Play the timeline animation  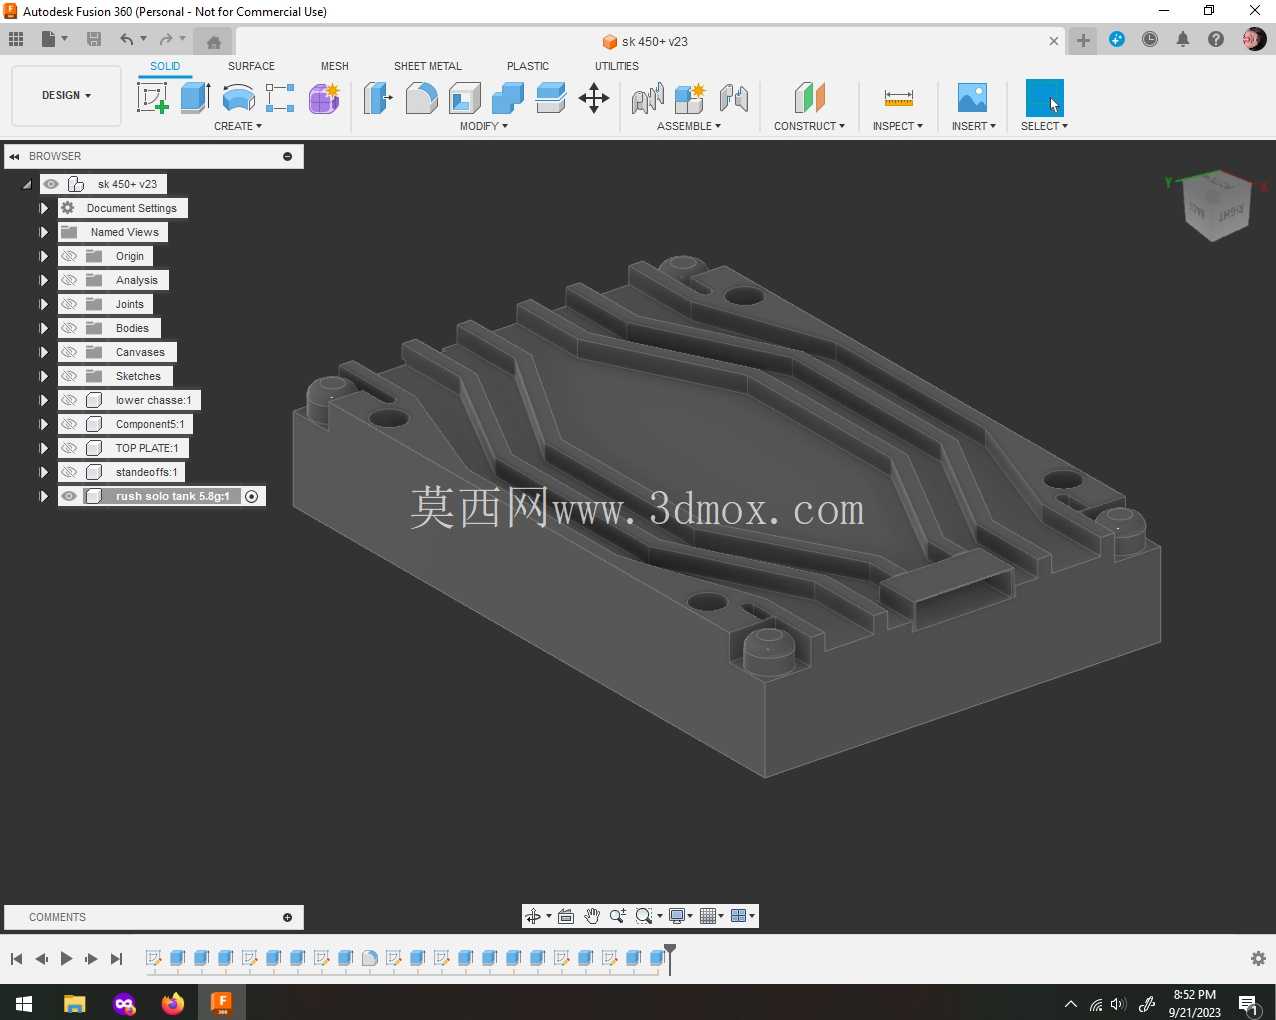point(66,958)
